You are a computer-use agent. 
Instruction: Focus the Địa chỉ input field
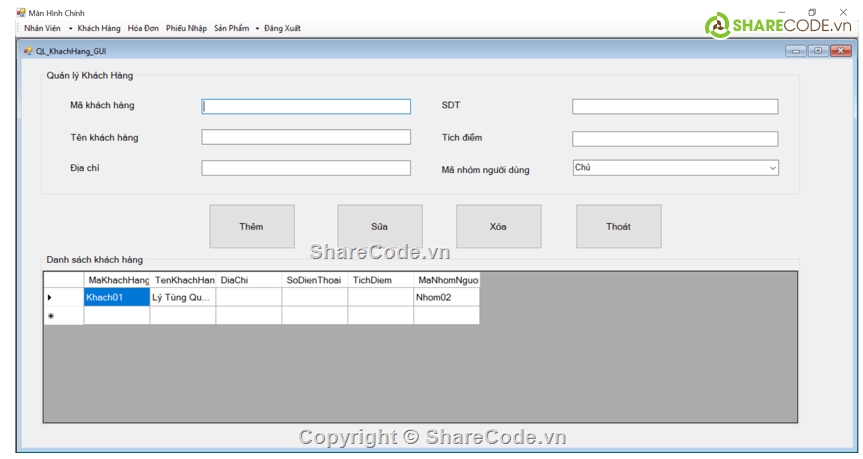tap(306, 168)
